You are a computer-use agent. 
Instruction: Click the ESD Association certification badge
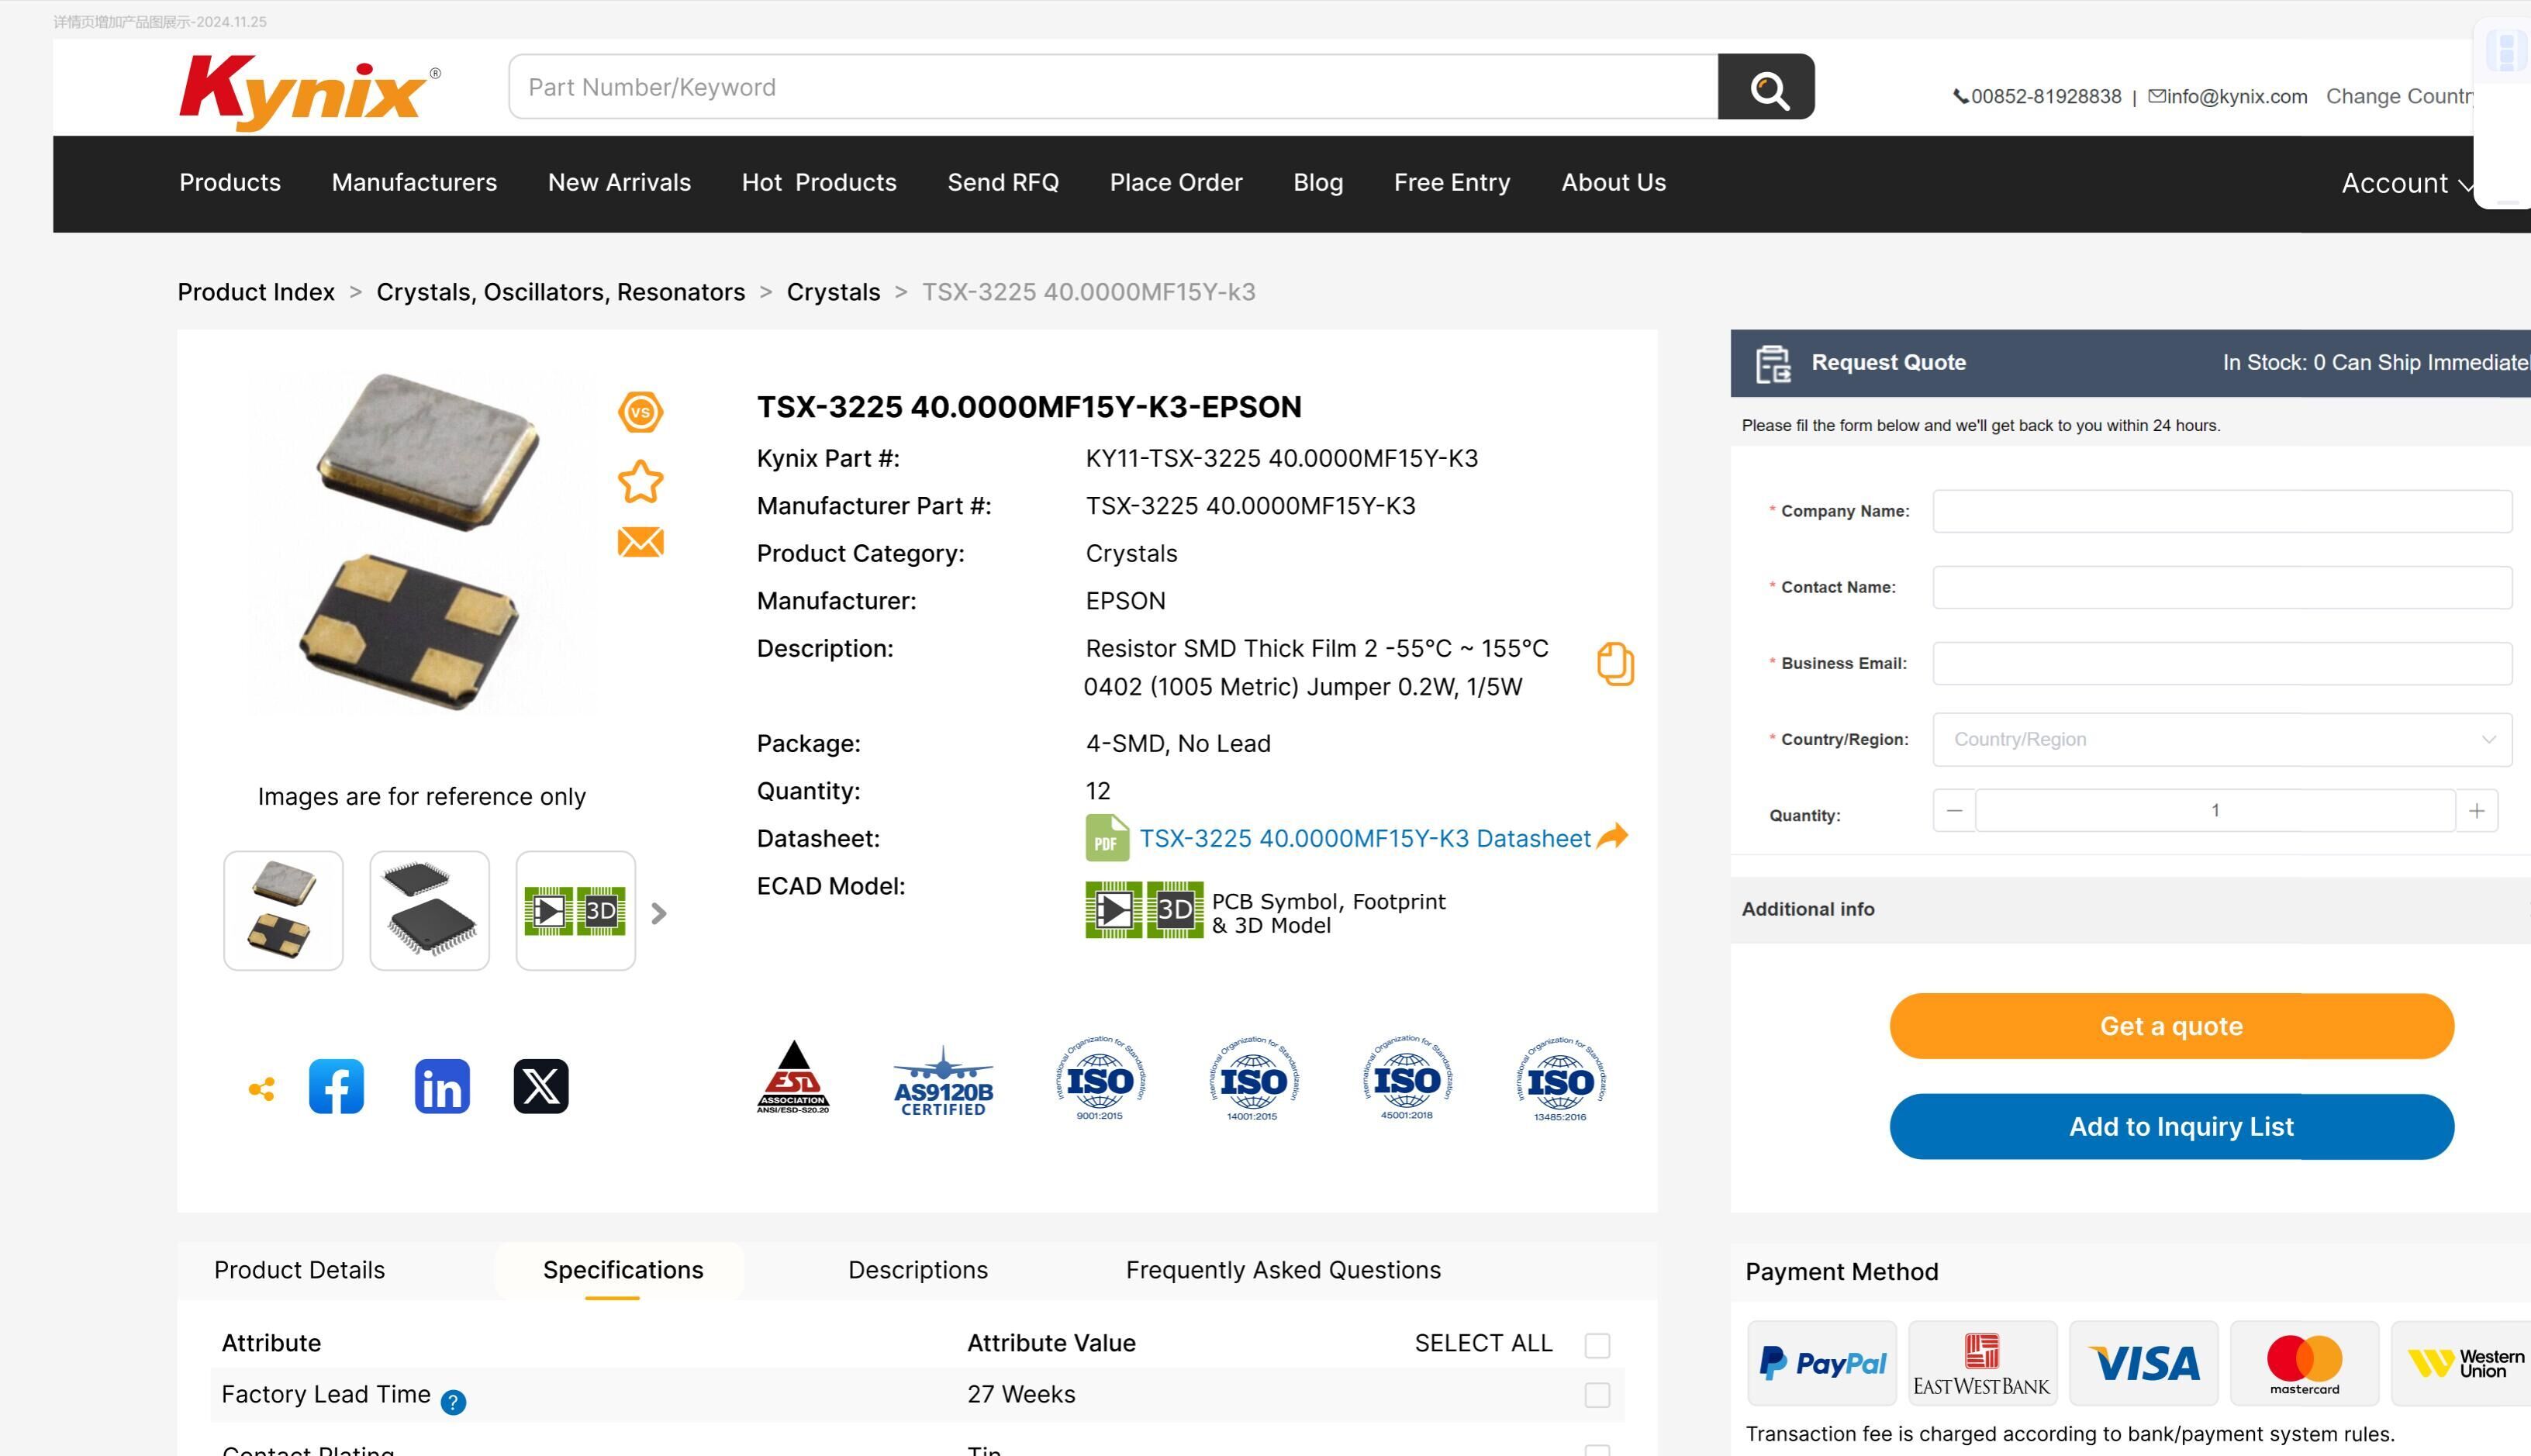coord(793,1078)
